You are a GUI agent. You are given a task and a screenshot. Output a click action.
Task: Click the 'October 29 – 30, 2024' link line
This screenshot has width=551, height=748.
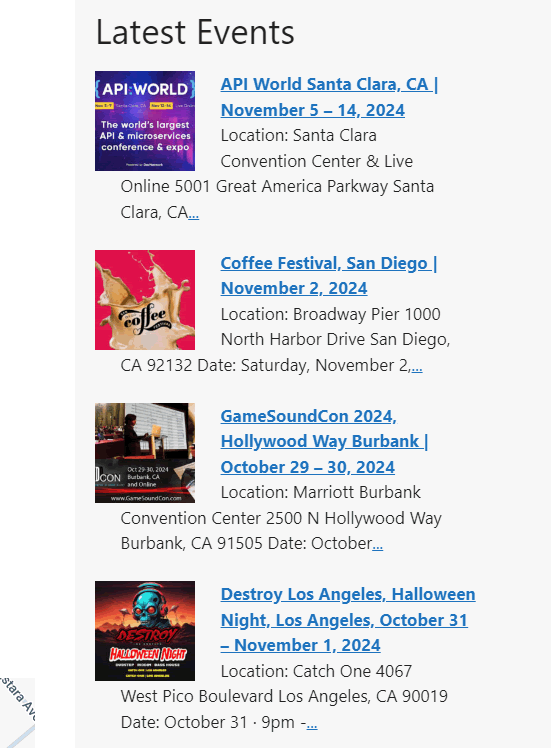(308, 467)
